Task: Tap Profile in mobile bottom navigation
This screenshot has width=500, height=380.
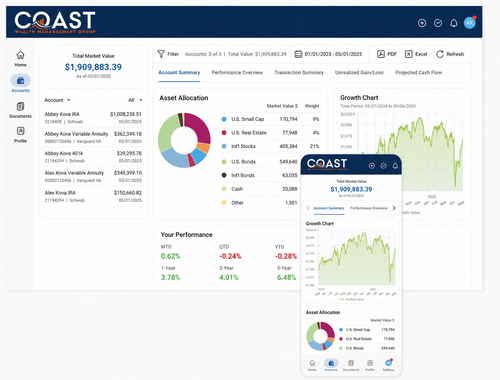Action: (370, 365)
